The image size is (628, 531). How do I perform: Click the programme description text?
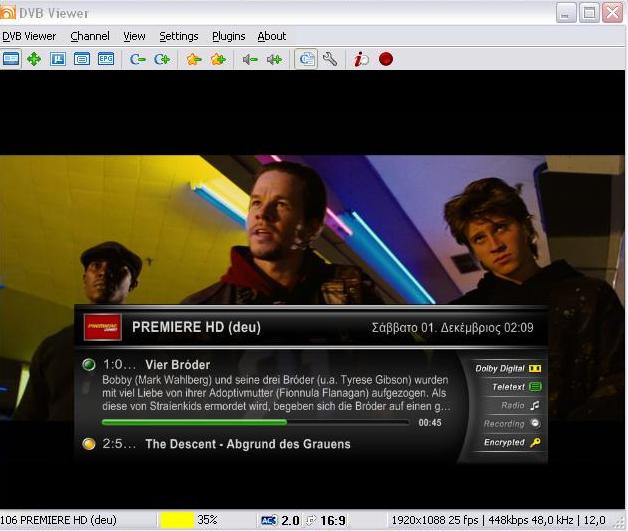pos(276,393)
